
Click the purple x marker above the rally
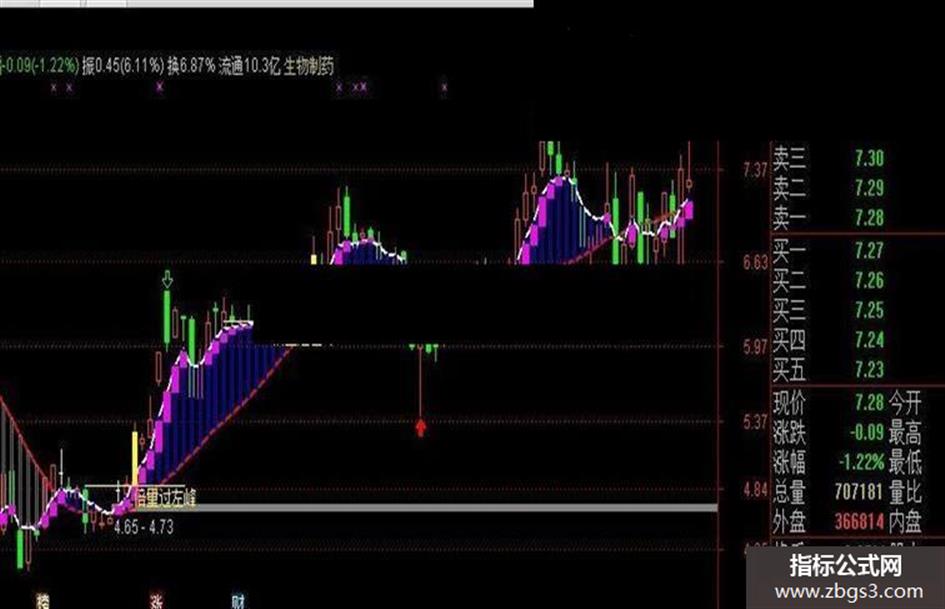(160, 87)
